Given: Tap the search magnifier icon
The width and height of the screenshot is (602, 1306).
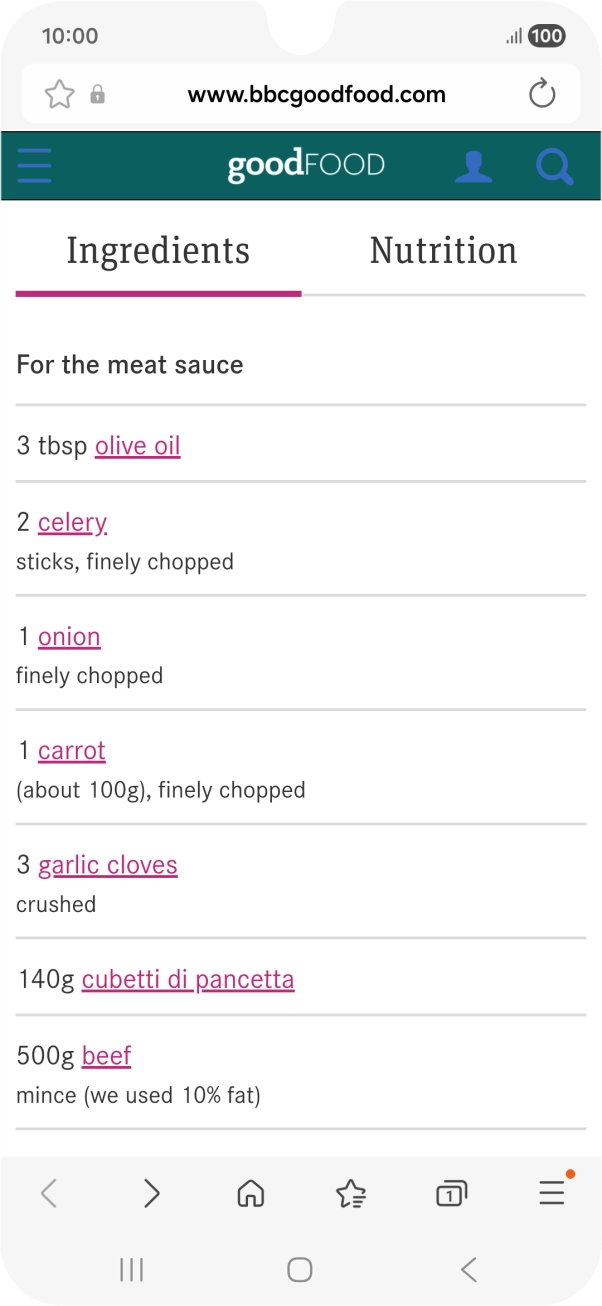Looking at the screenshot, I should click(x=554, y=166).
